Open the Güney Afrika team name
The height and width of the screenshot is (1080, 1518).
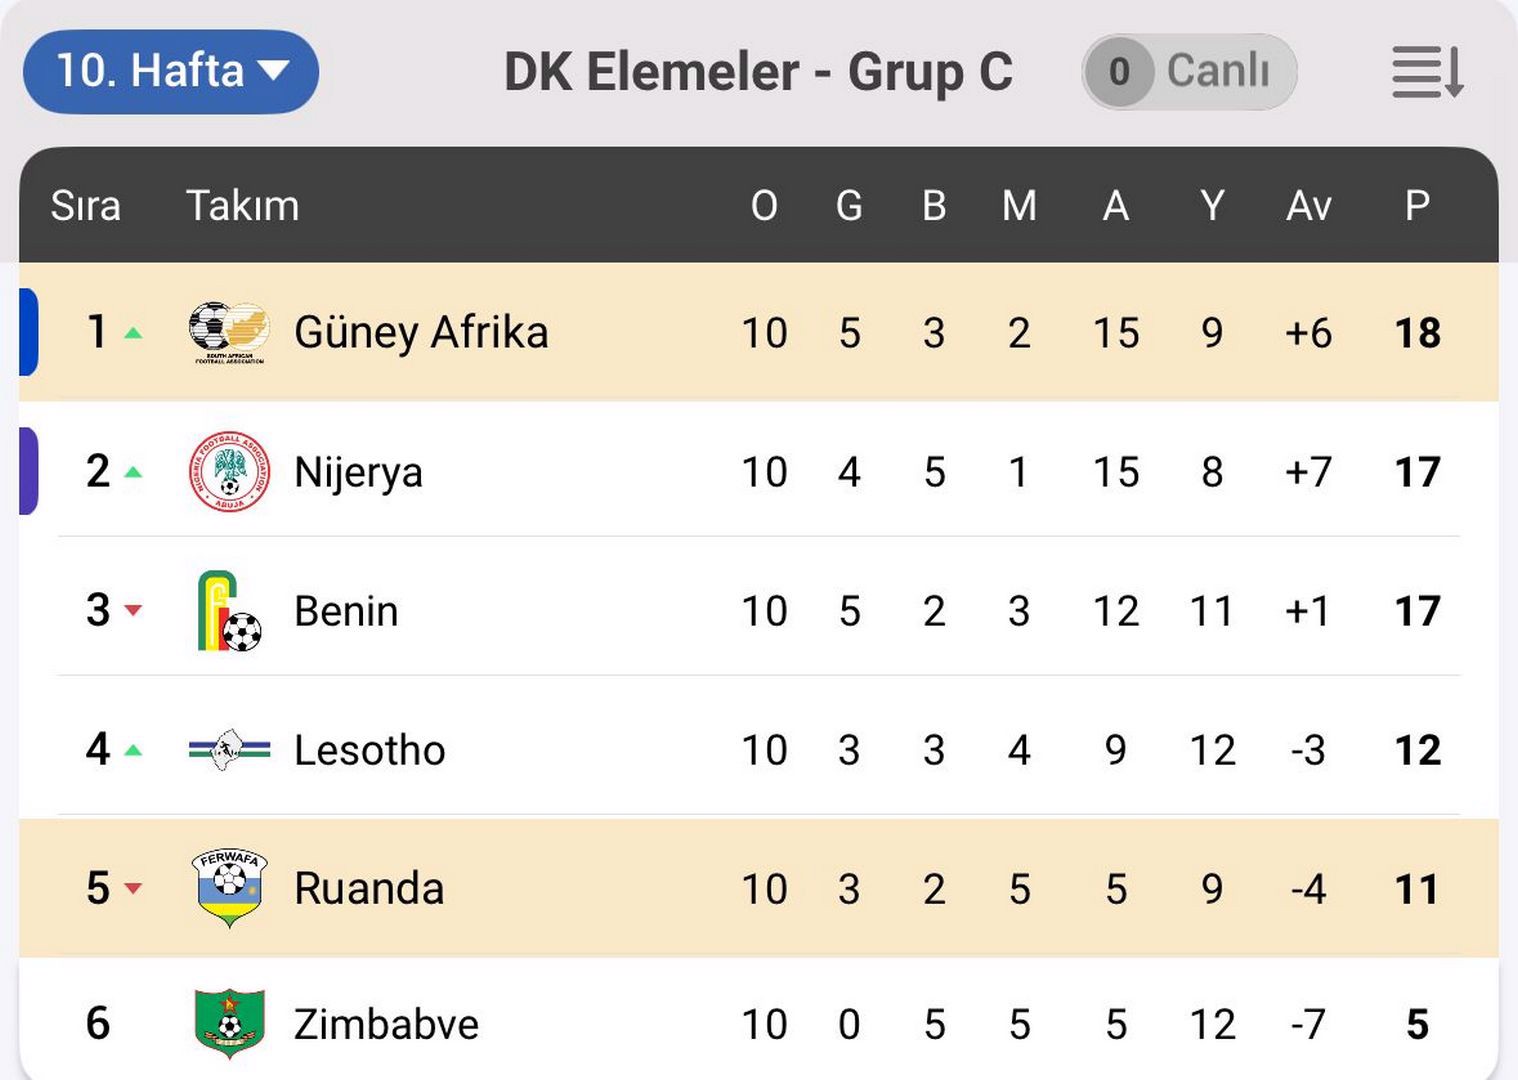click(x=421, y=332)
